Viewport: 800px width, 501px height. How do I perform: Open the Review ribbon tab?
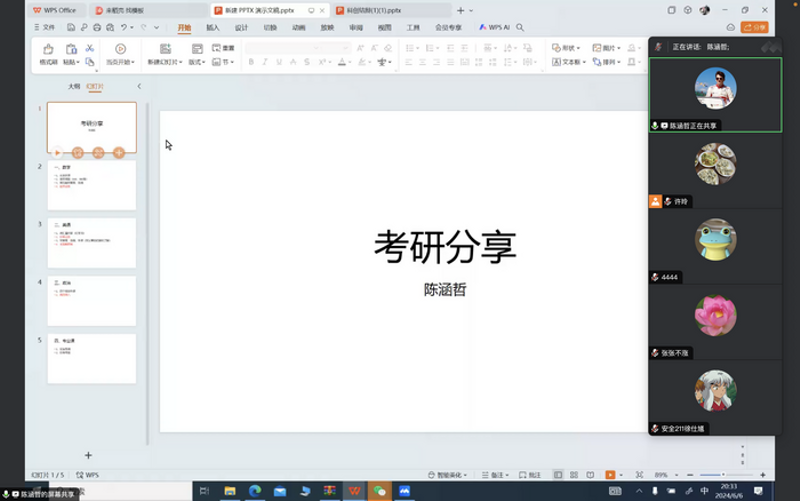click(356, 28)
